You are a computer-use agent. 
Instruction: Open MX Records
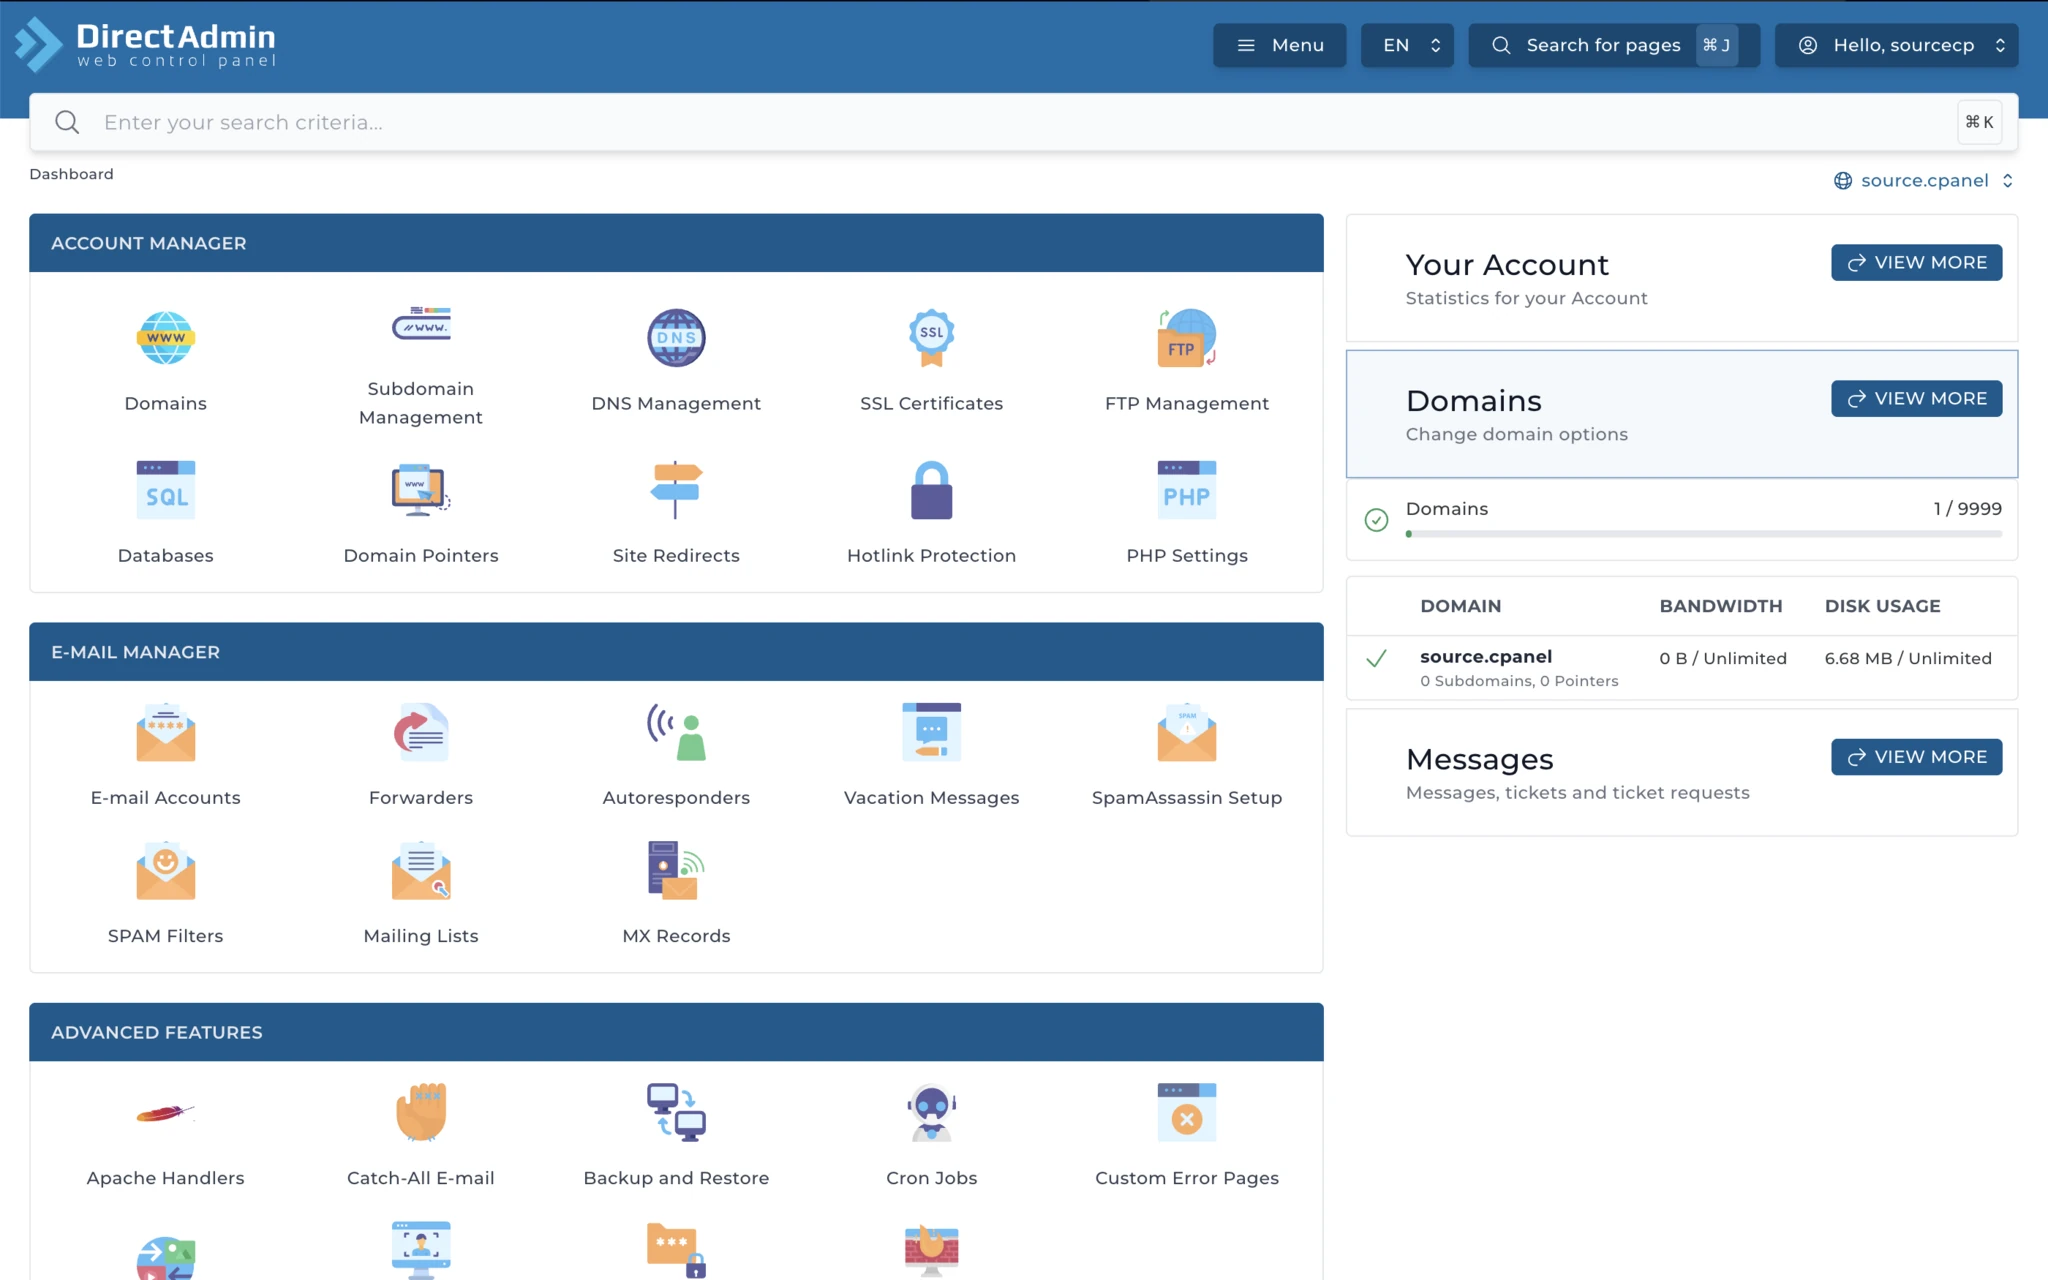[676, 870]
